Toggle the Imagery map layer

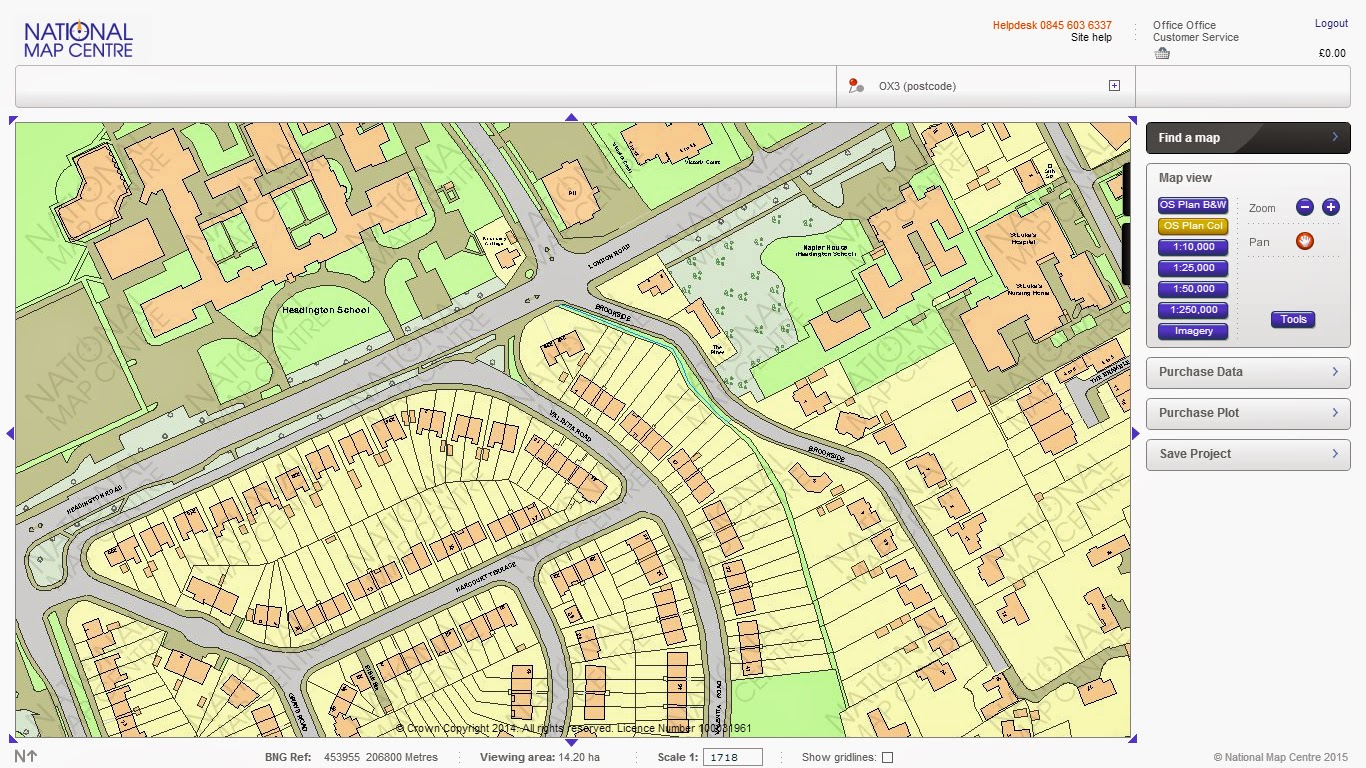coord(1192,331)
